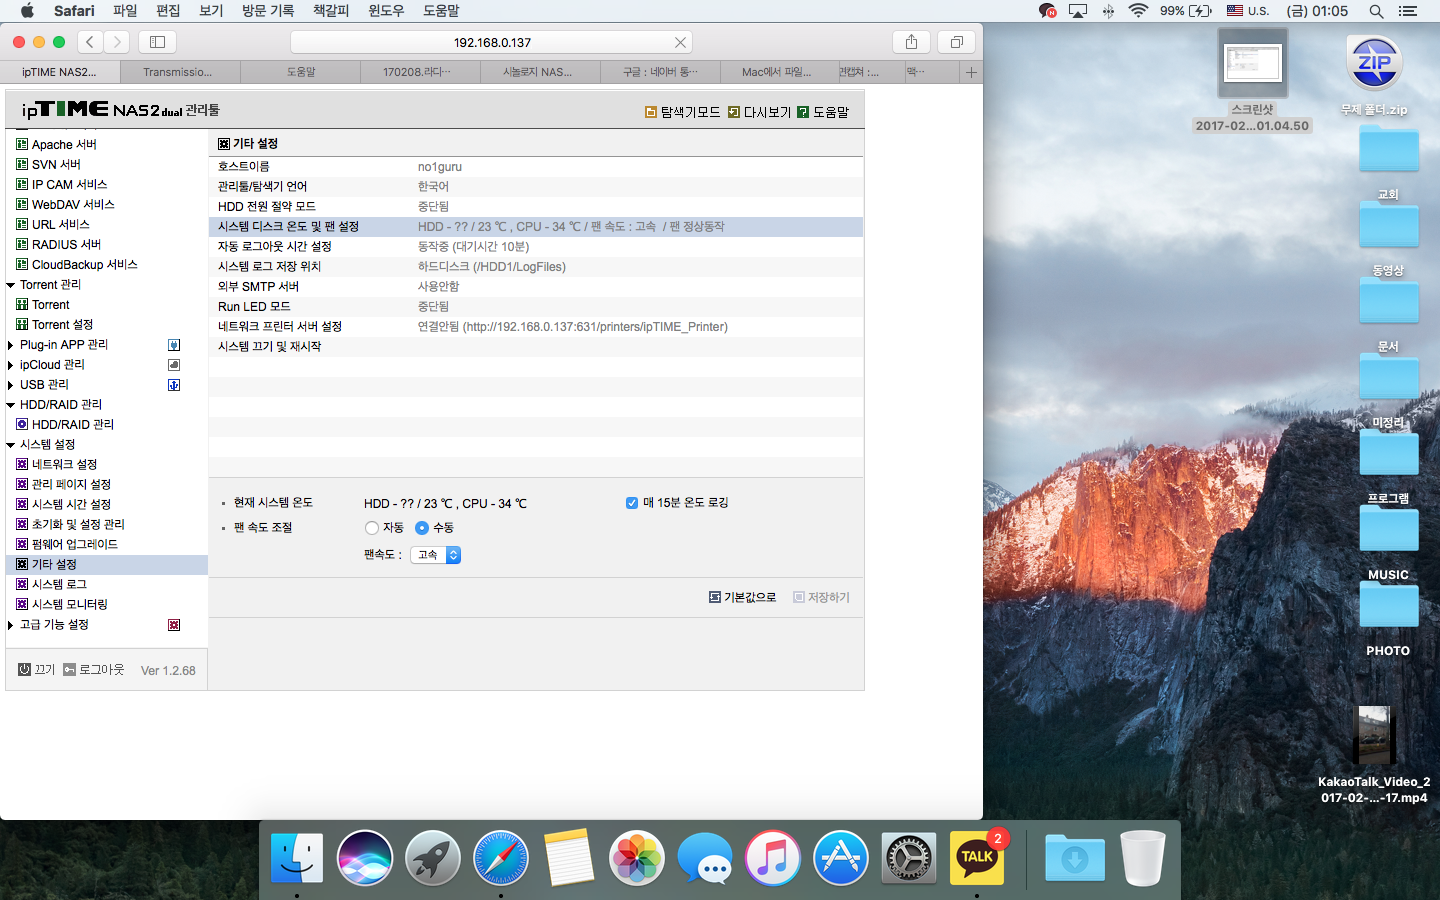Open the 방문 기록 menu

tap(268, 11)
